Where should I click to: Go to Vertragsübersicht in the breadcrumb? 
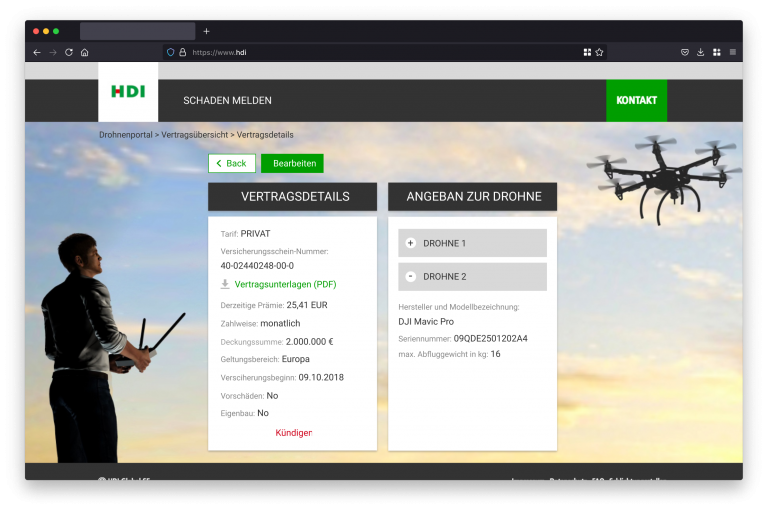(195, 135)
